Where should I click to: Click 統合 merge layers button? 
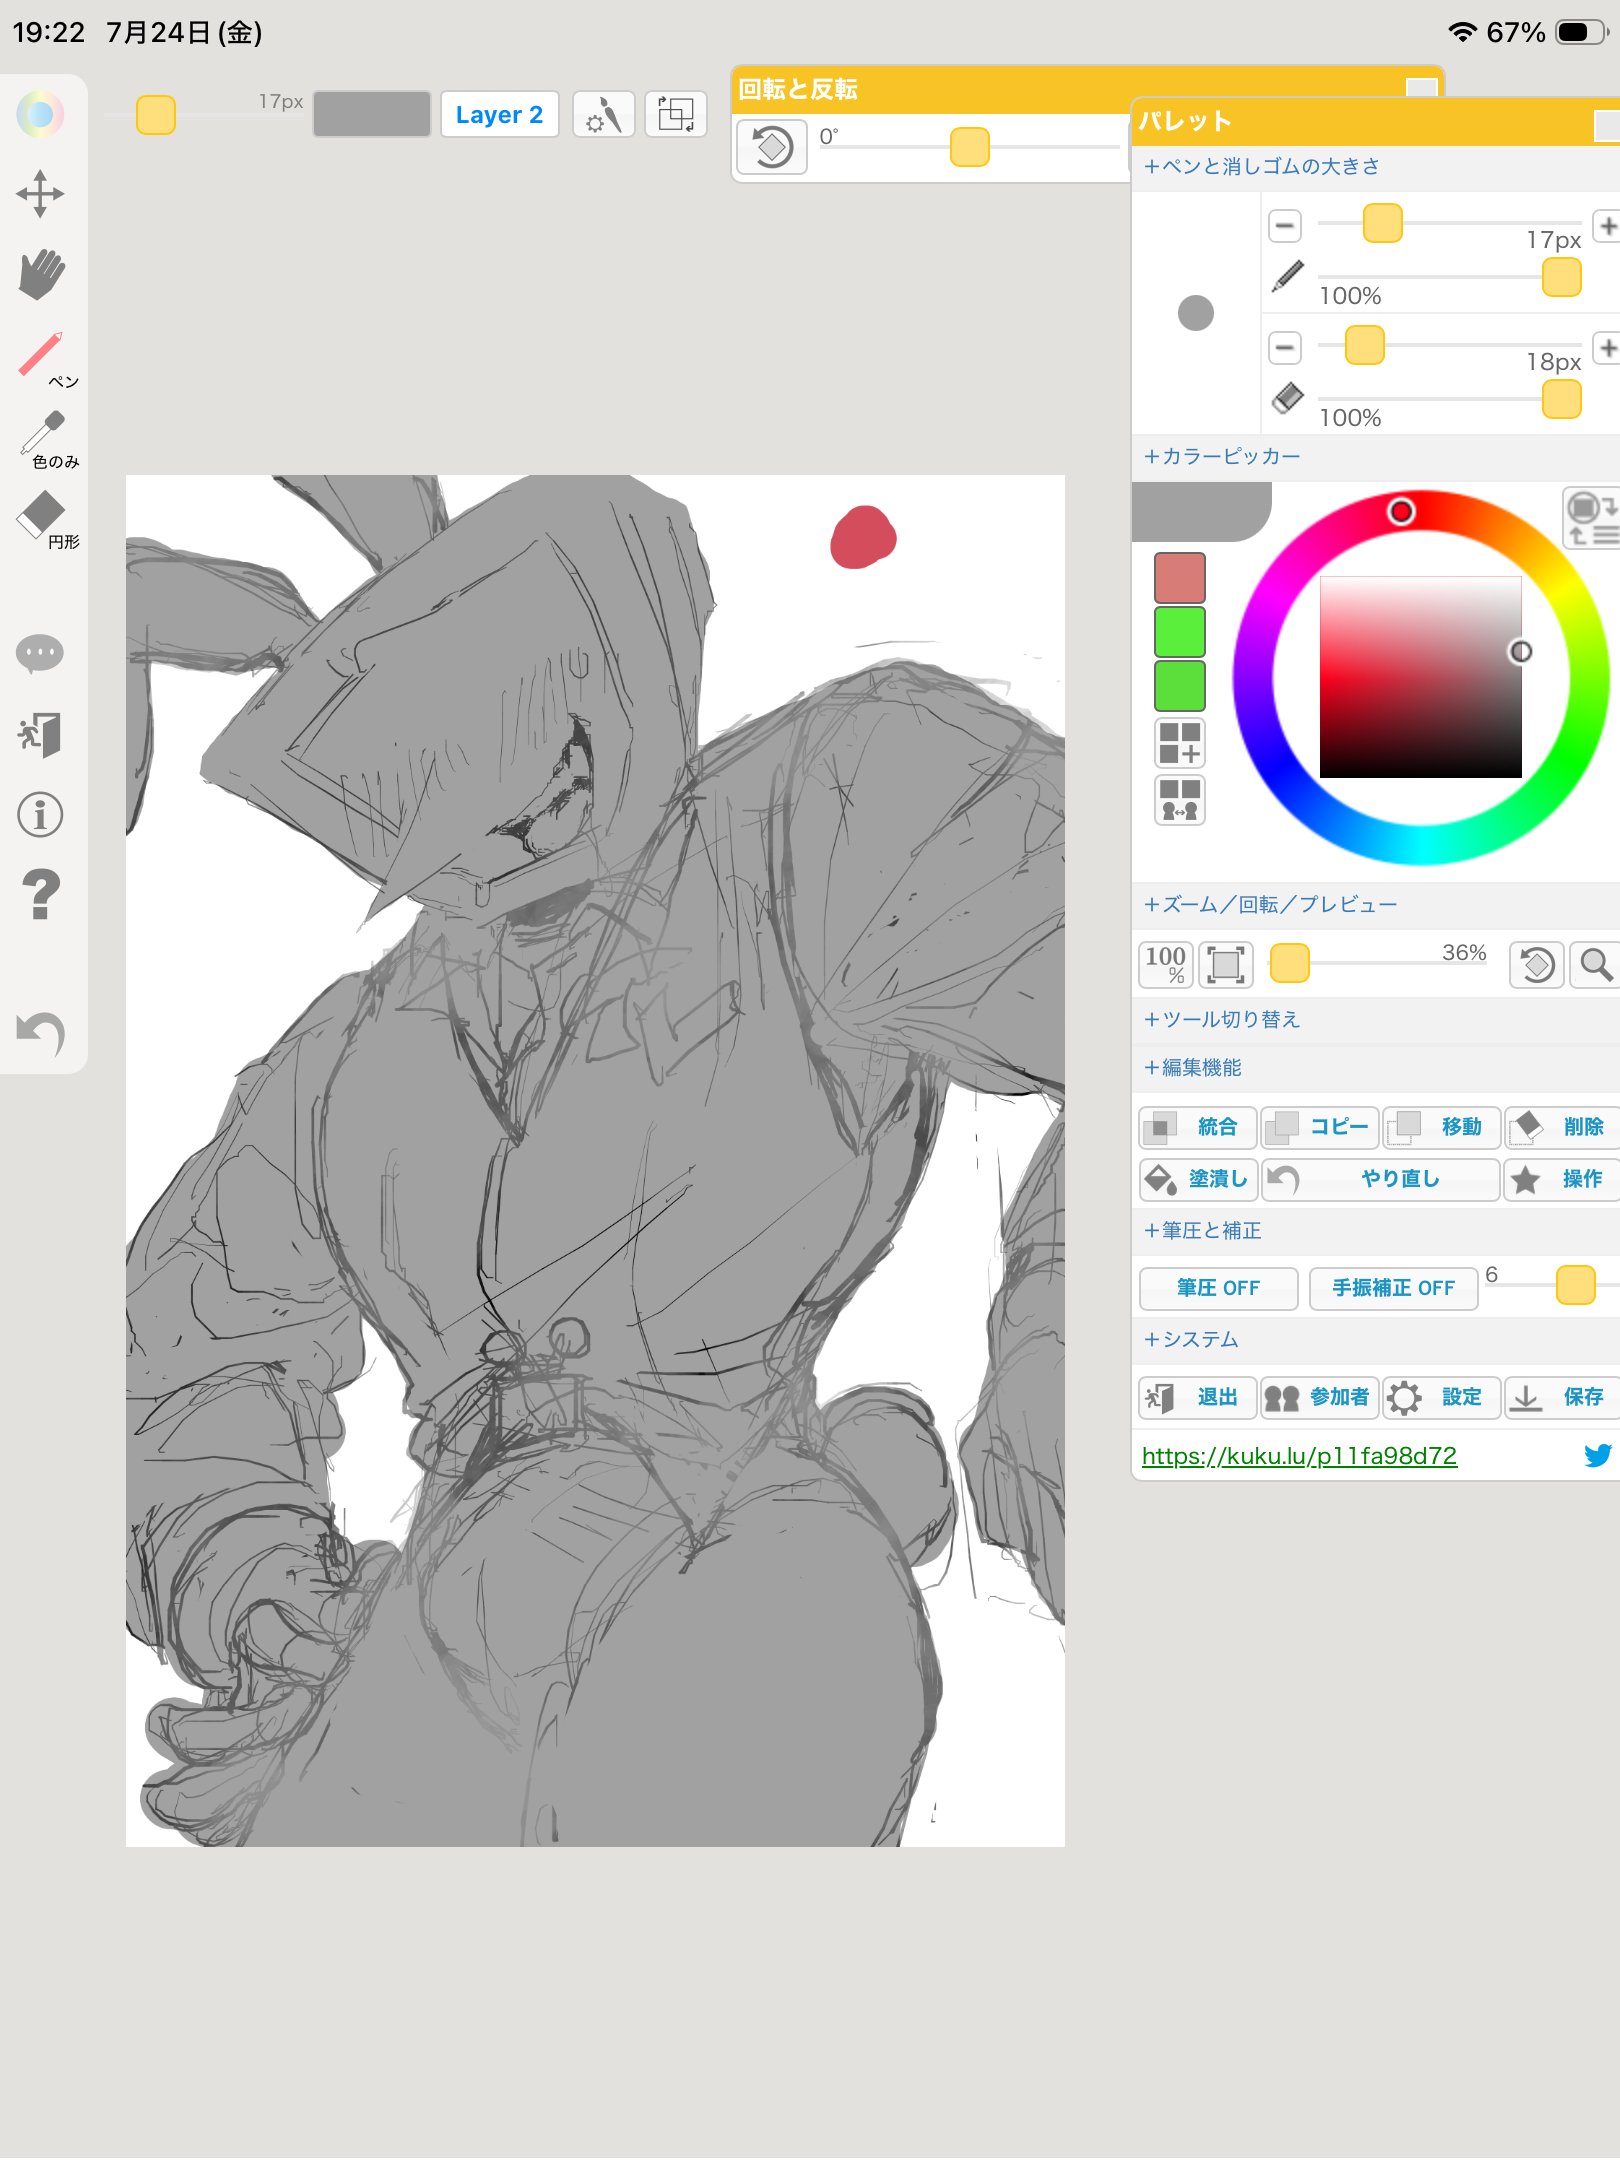1198,1127
